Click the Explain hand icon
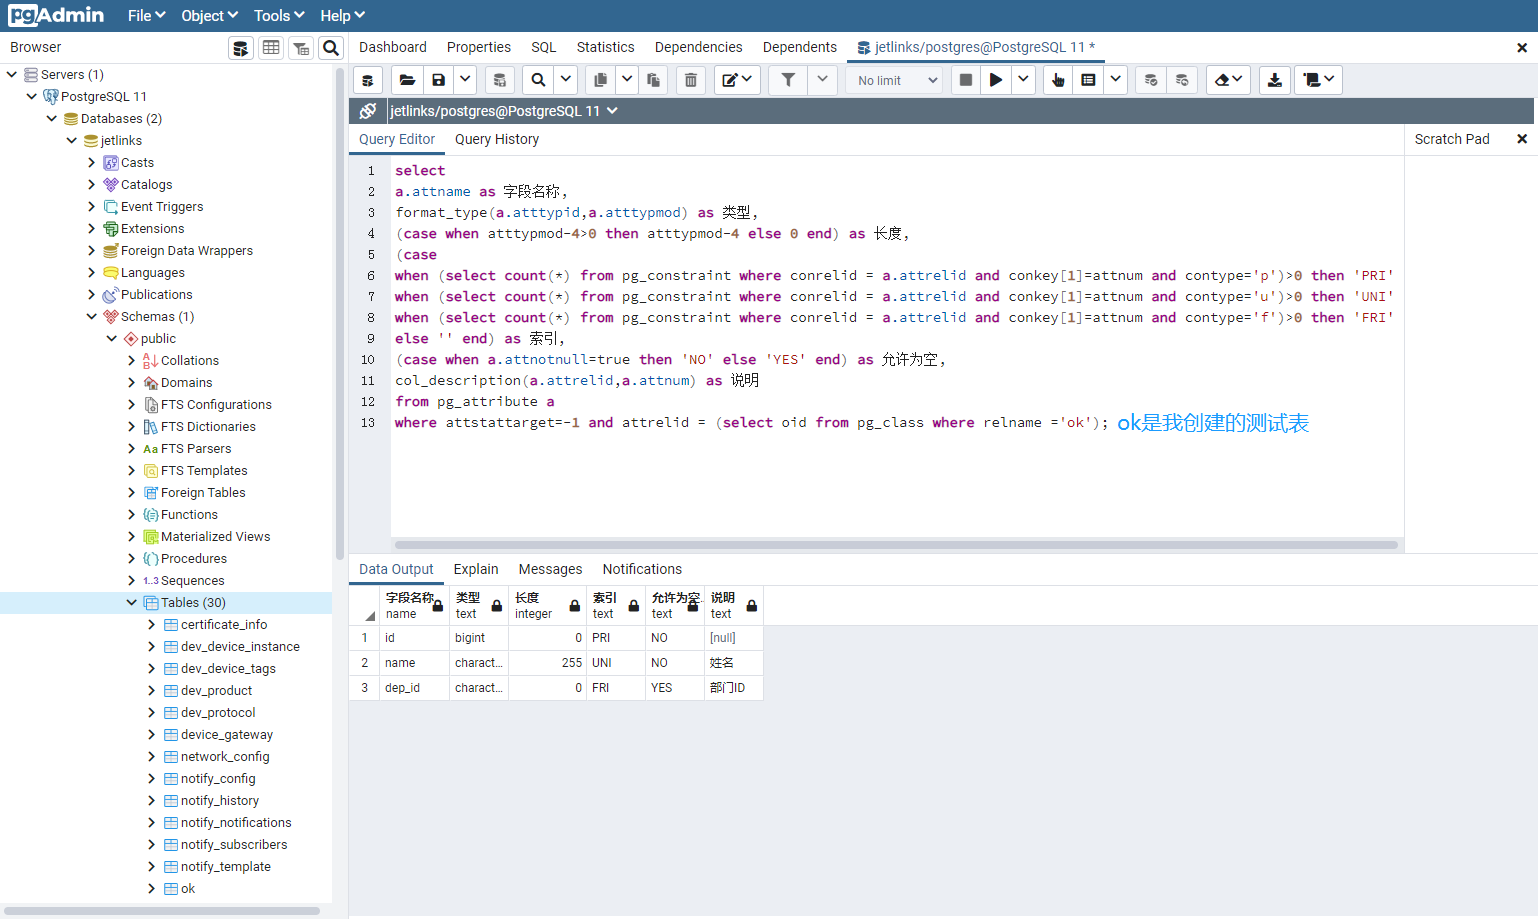The height and width of the screenshot is (919, 1538). click(1058, 80)
